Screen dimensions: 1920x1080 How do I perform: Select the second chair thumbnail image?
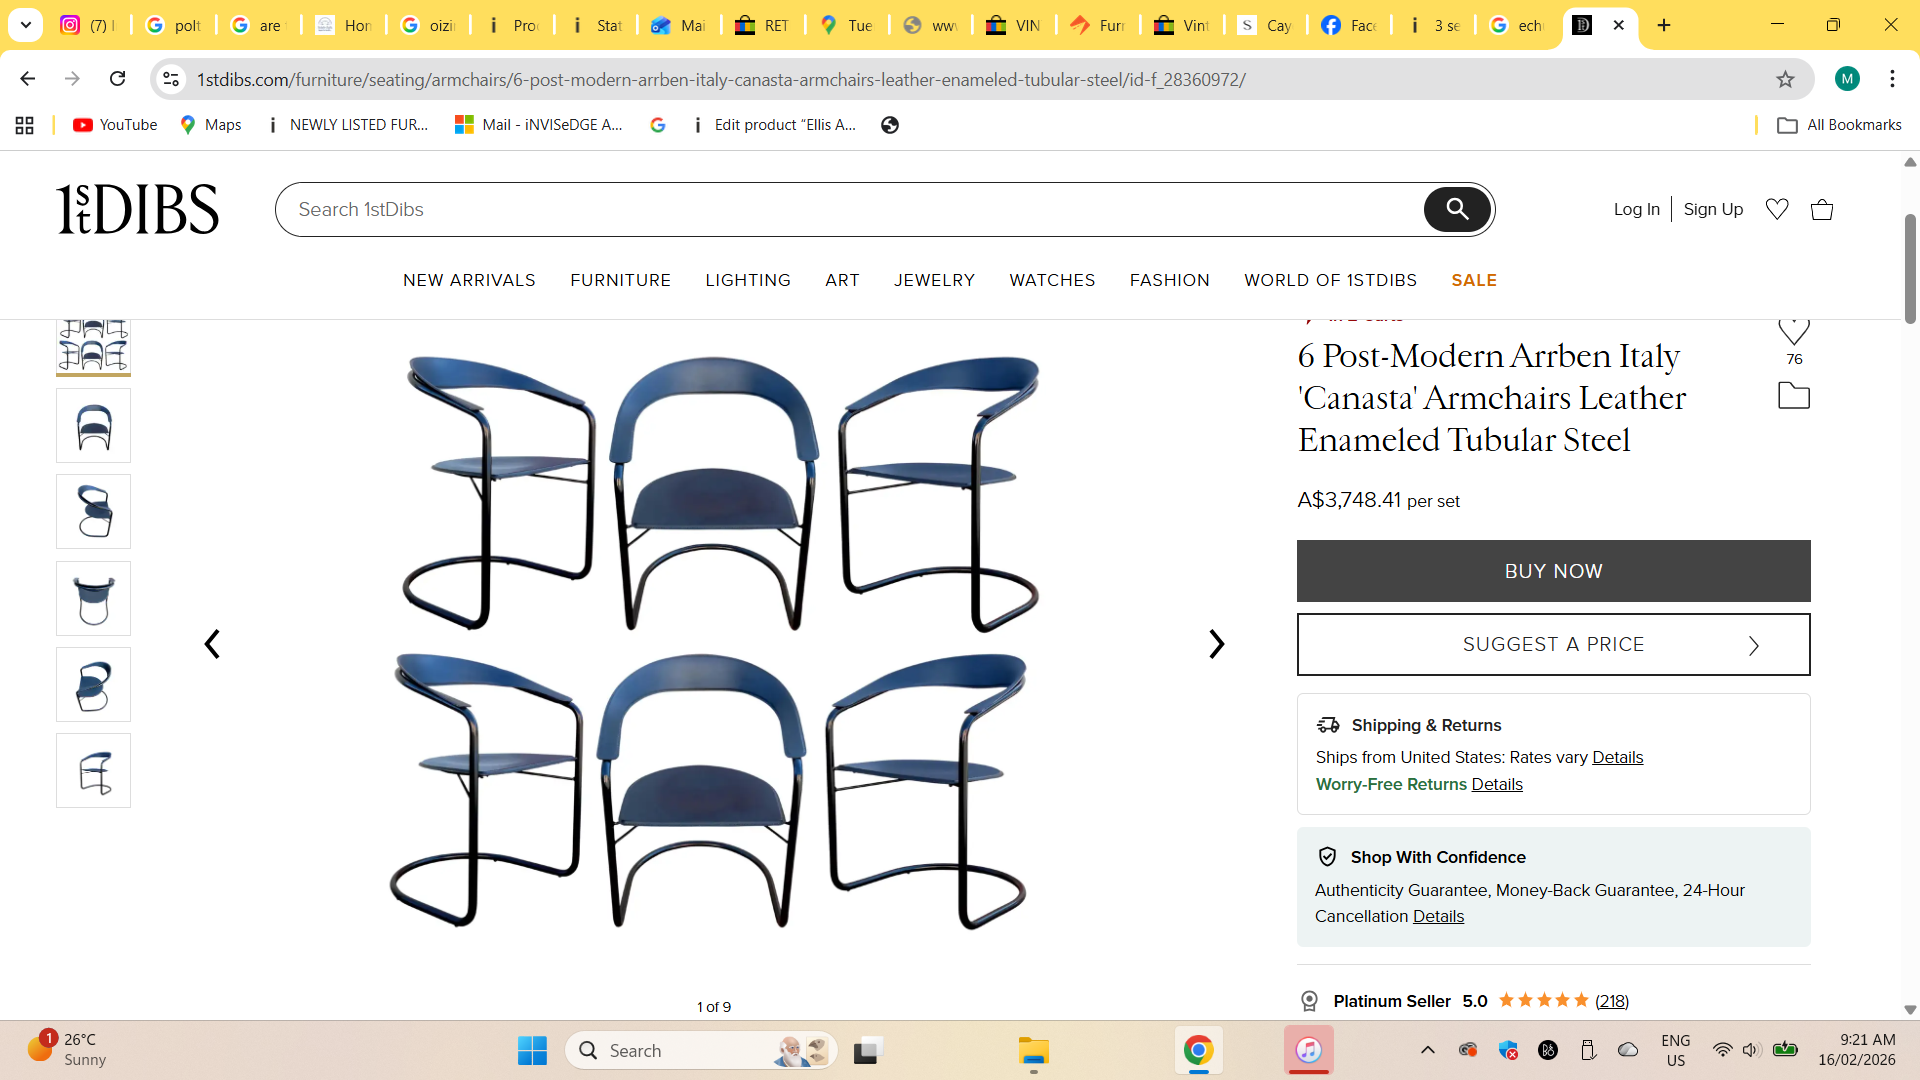[93, 426]
